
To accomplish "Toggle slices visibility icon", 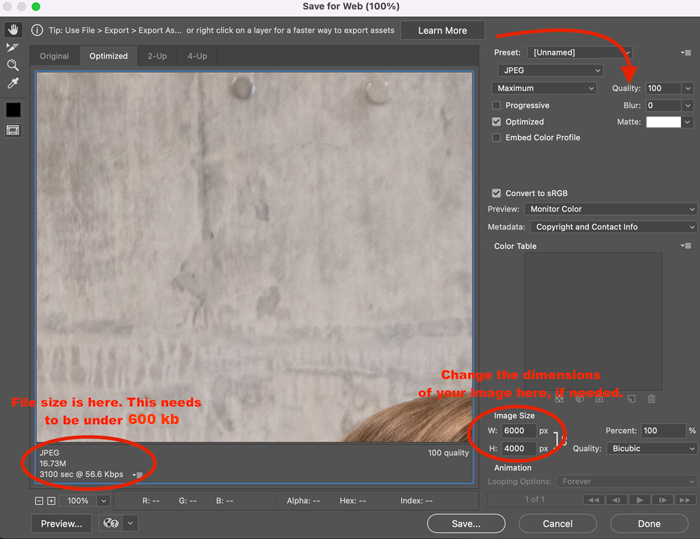I will (x=13, y=130).
